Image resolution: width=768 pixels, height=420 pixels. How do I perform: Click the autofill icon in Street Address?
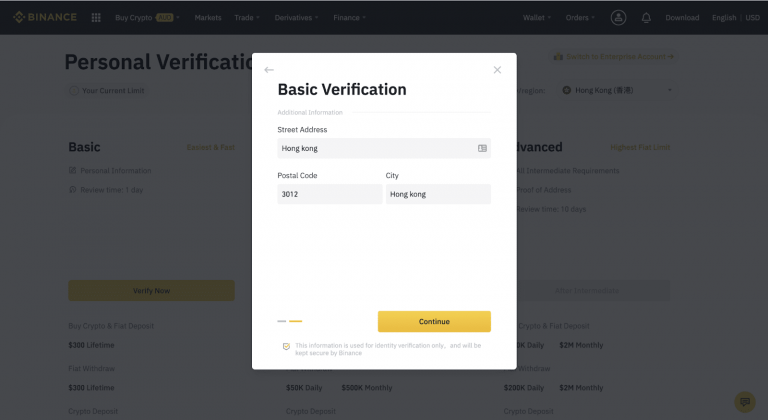pyautogui.click(x=482, y=148)
